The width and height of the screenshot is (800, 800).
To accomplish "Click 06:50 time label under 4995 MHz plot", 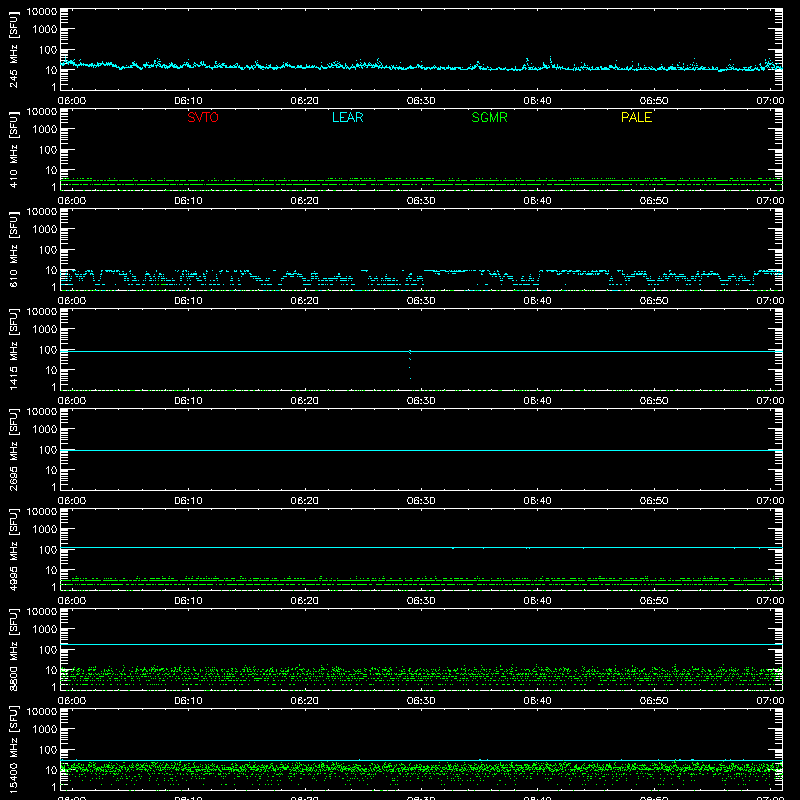I will 654,601.
